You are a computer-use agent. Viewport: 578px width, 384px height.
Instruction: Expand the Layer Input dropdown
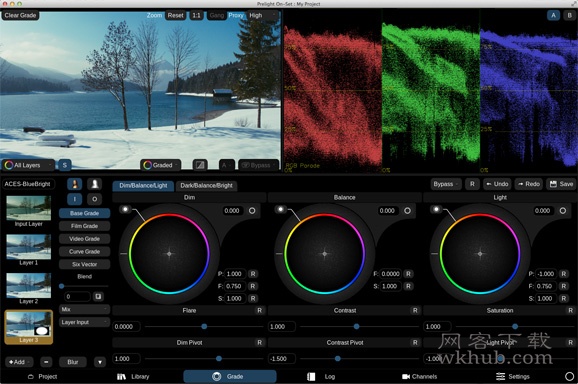click(84, 322)
